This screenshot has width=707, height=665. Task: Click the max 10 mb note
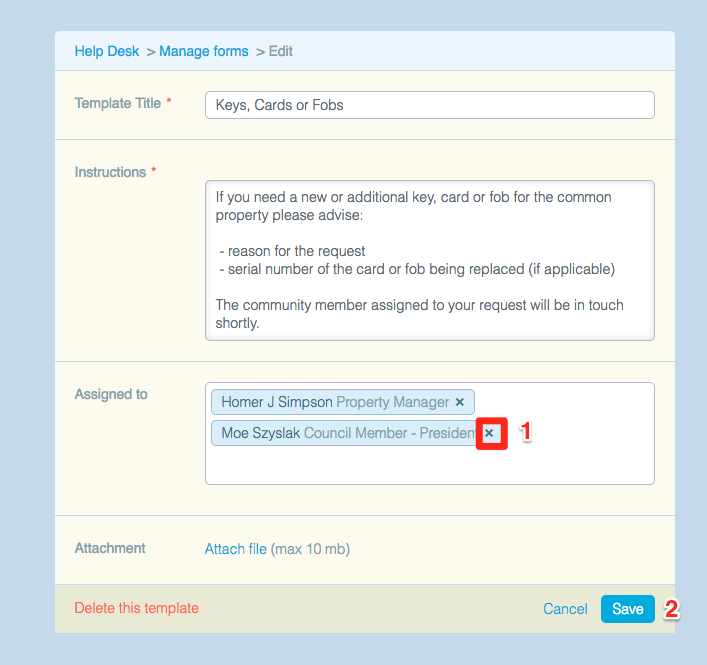[x=310, y=549]
